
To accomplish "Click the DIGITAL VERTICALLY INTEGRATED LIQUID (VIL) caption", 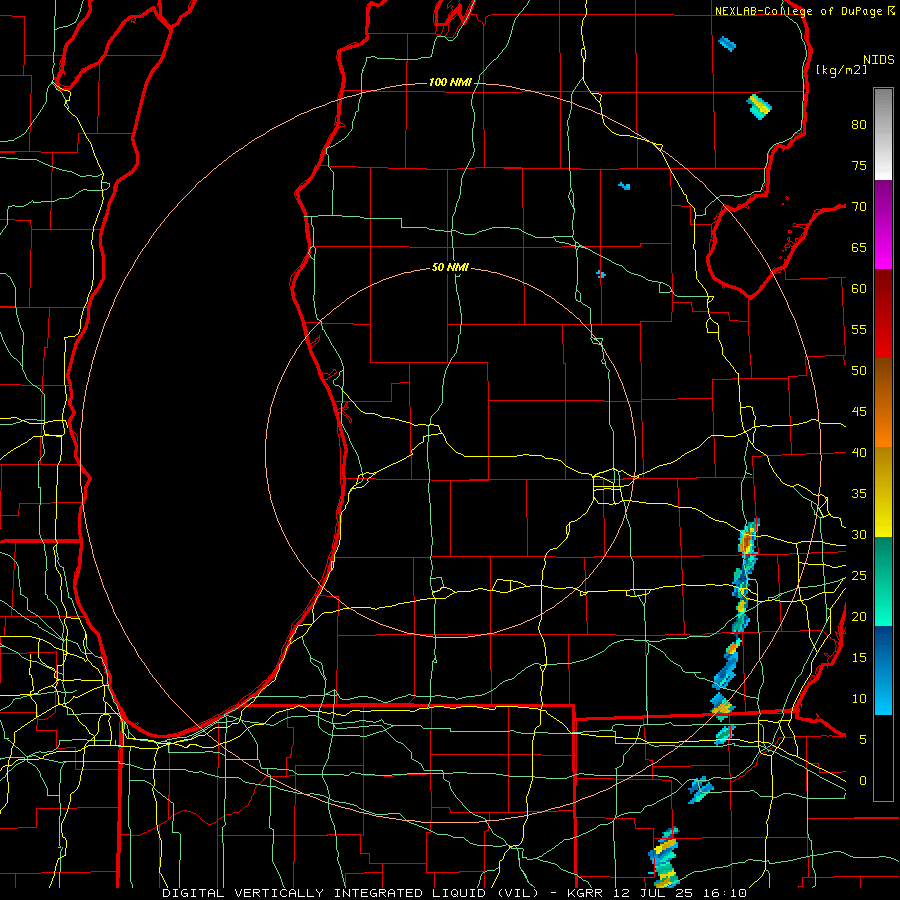I will click(x=351, y=893).
